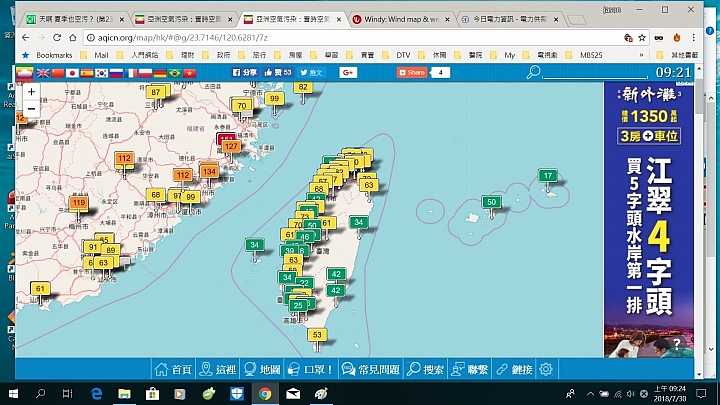Select the China flag language
This screenshot has height=405, width=720.
[57, 73]
